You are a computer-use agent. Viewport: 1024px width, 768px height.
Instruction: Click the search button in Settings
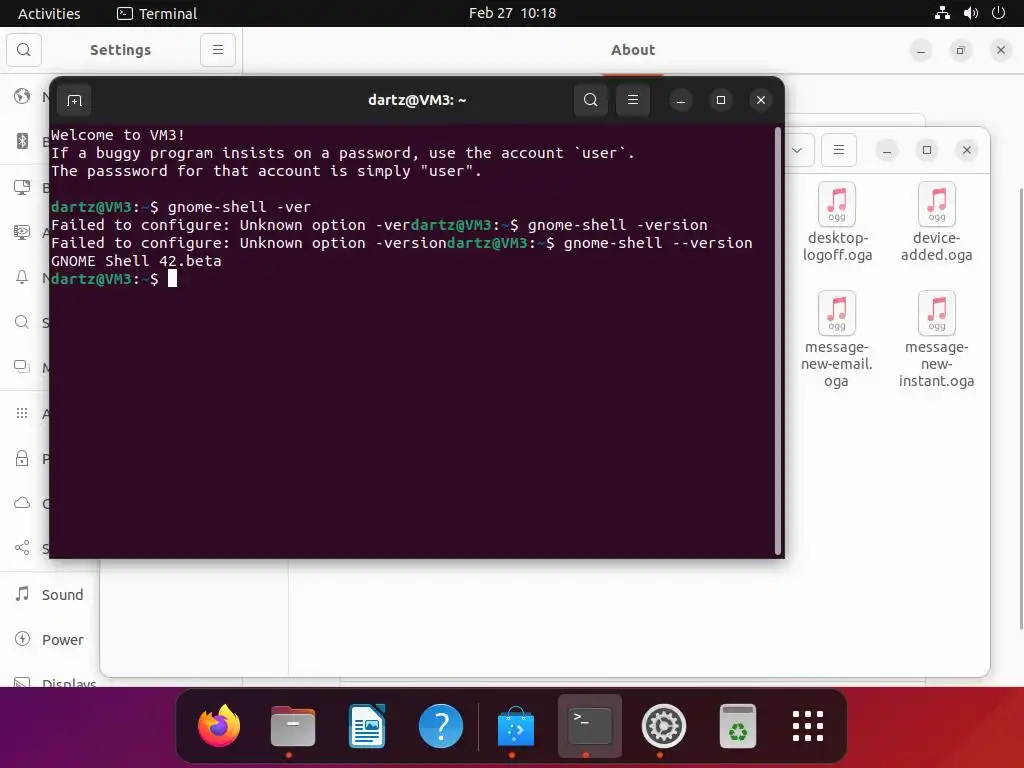coord(24,50)
